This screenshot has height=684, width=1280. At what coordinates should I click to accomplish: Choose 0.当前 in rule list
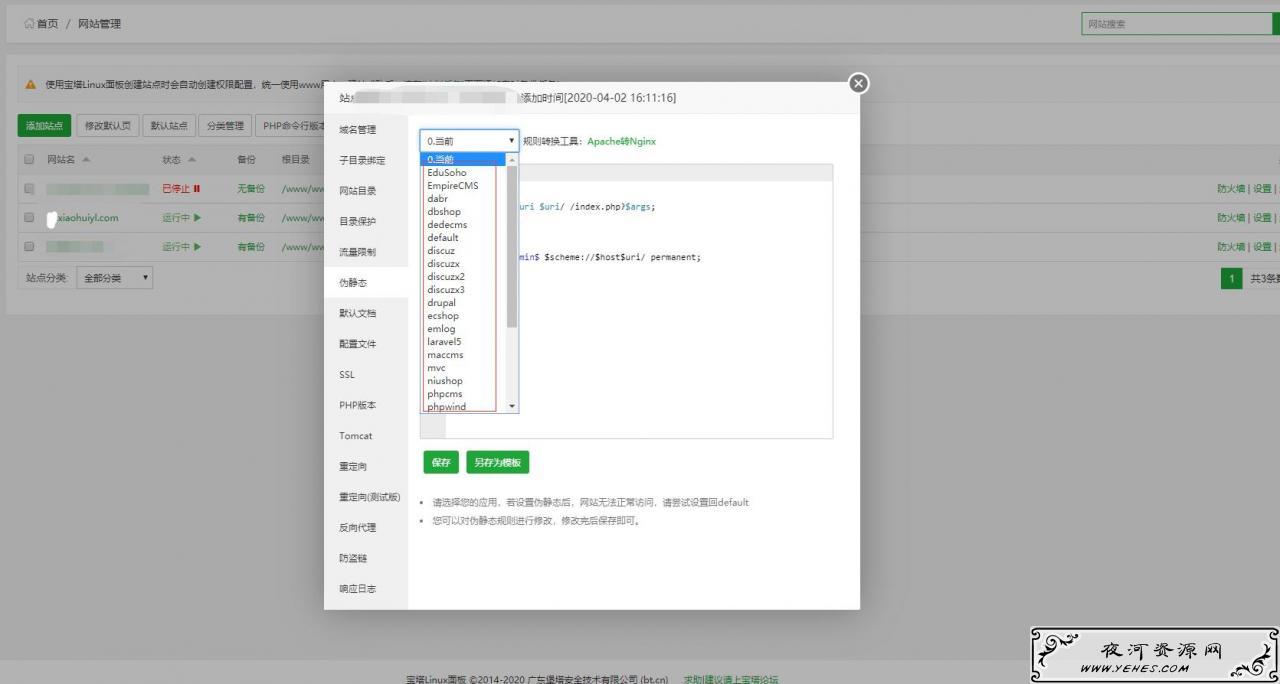(464, 159)
